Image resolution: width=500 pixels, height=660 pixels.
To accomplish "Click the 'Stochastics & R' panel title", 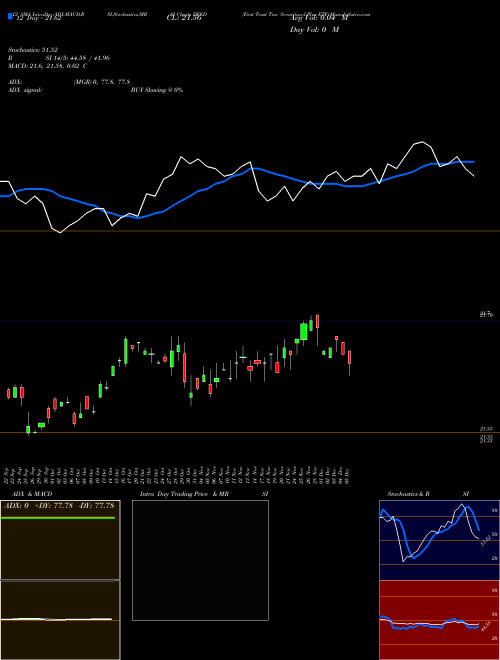I will [408, 494].
